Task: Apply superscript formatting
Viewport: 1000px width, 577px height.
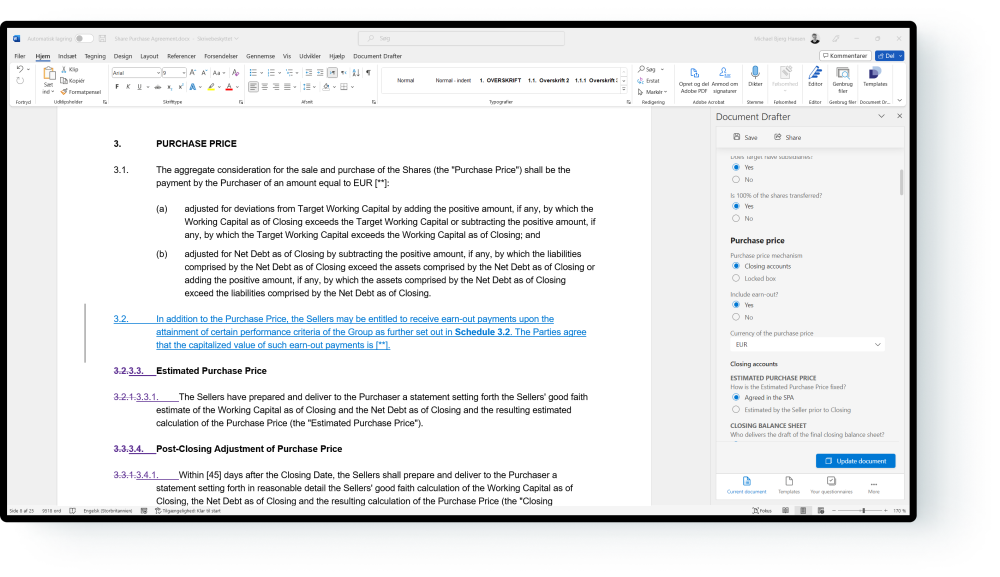Action: pyautogui.click(x=180, y=87)
